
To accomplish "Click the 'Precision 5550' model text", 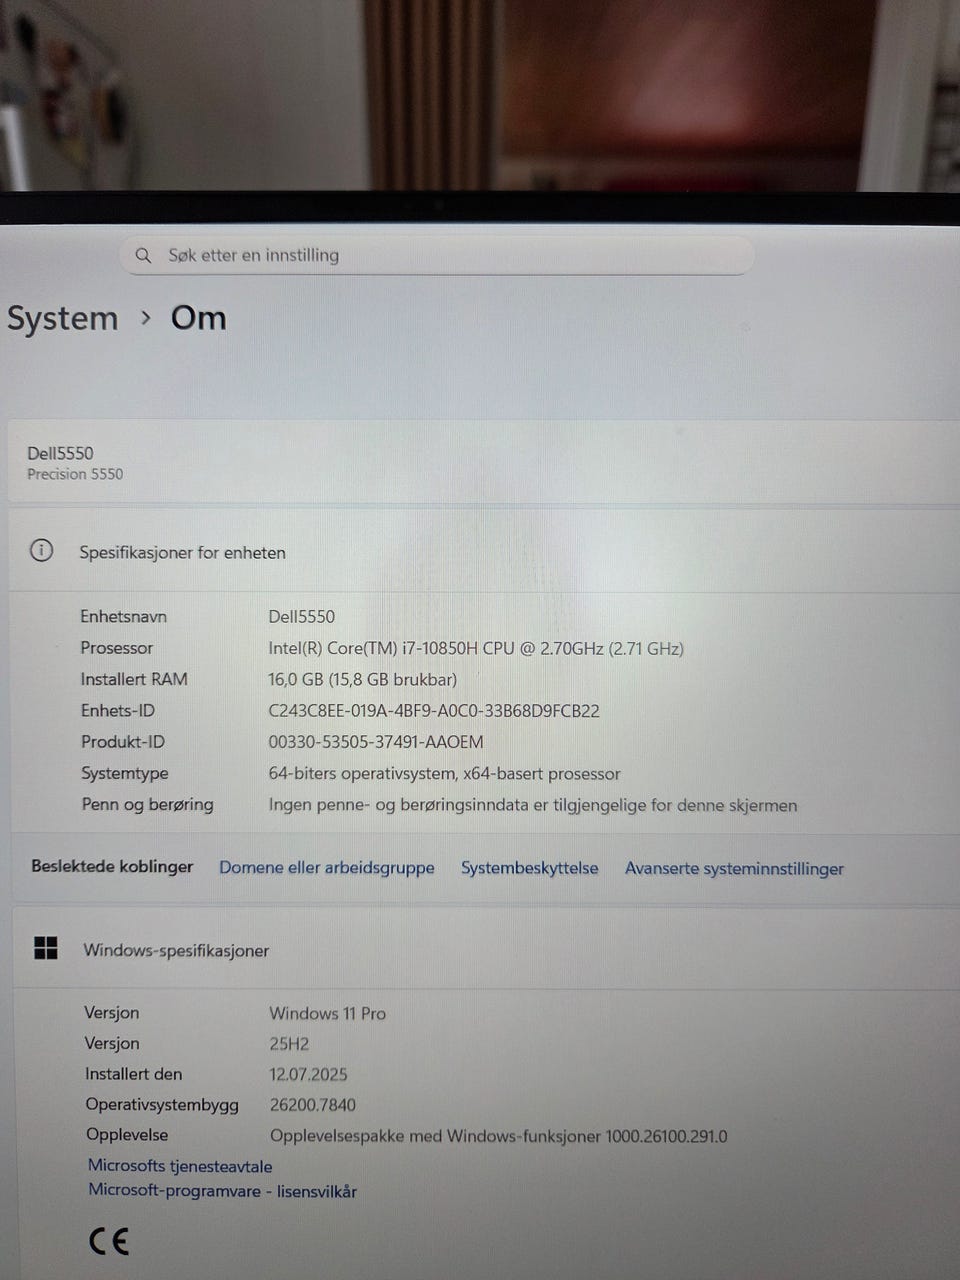I will 75,474.
